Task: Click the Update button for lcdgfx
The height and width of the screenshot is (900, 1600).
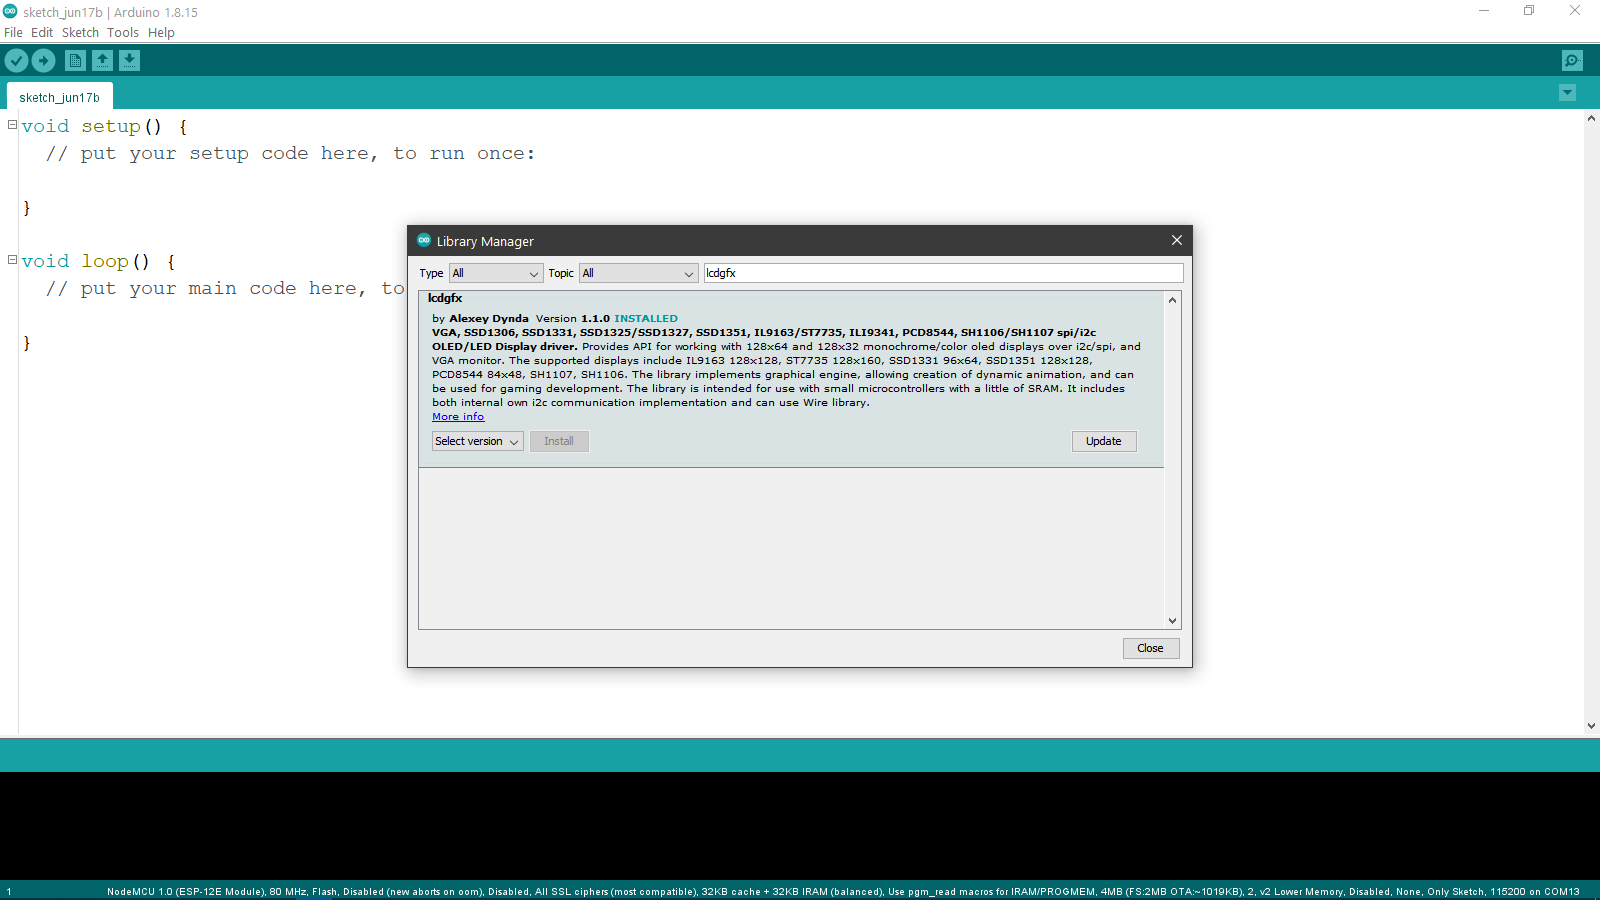Action: pos(1104,441)
